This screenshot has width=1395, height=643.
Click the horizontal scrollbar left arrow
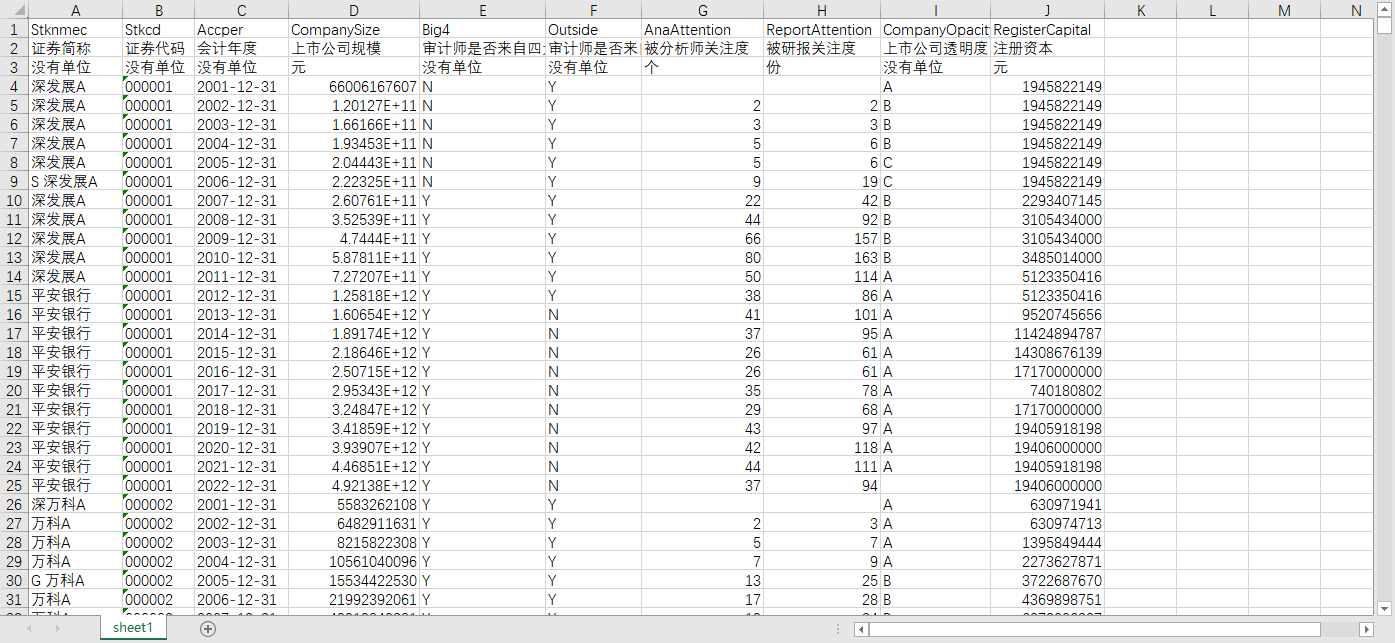[862, 629]
